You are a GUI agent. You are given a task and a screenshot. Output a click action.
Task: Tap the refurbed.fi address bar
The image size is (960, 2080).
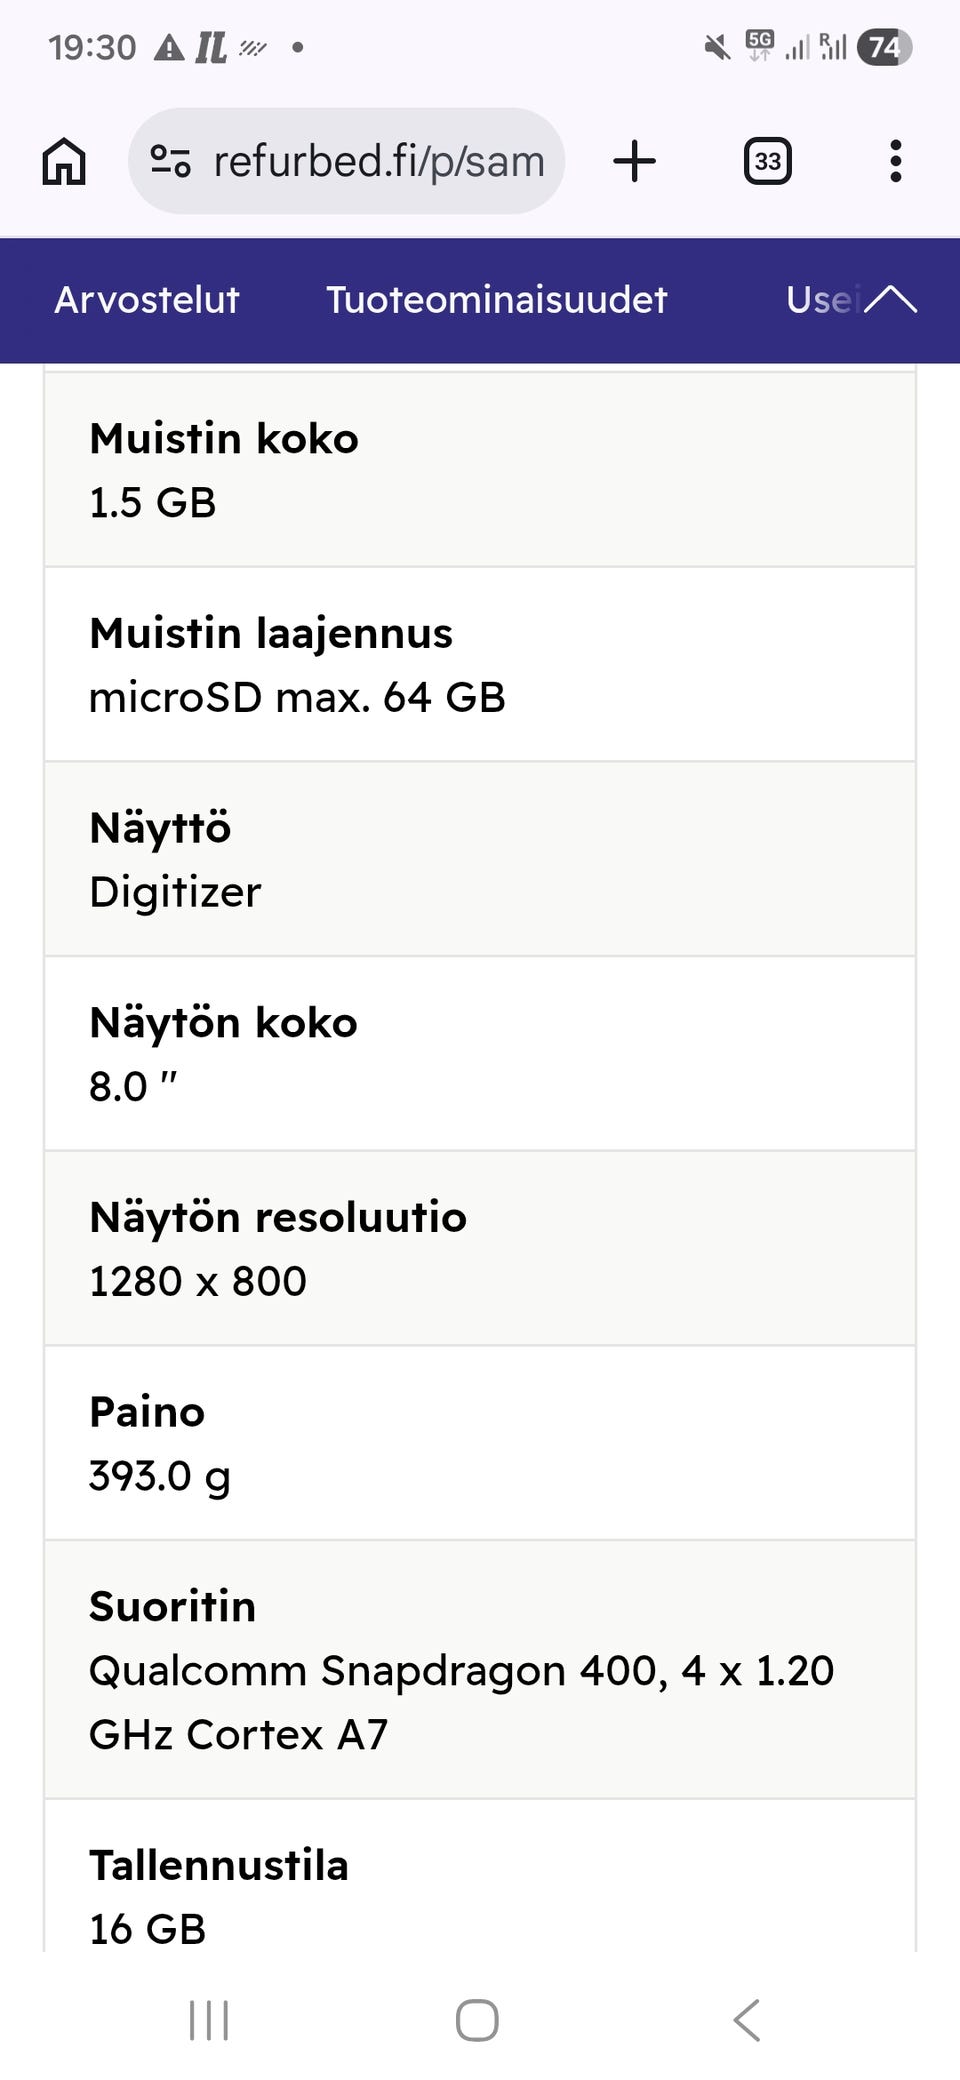378,161
